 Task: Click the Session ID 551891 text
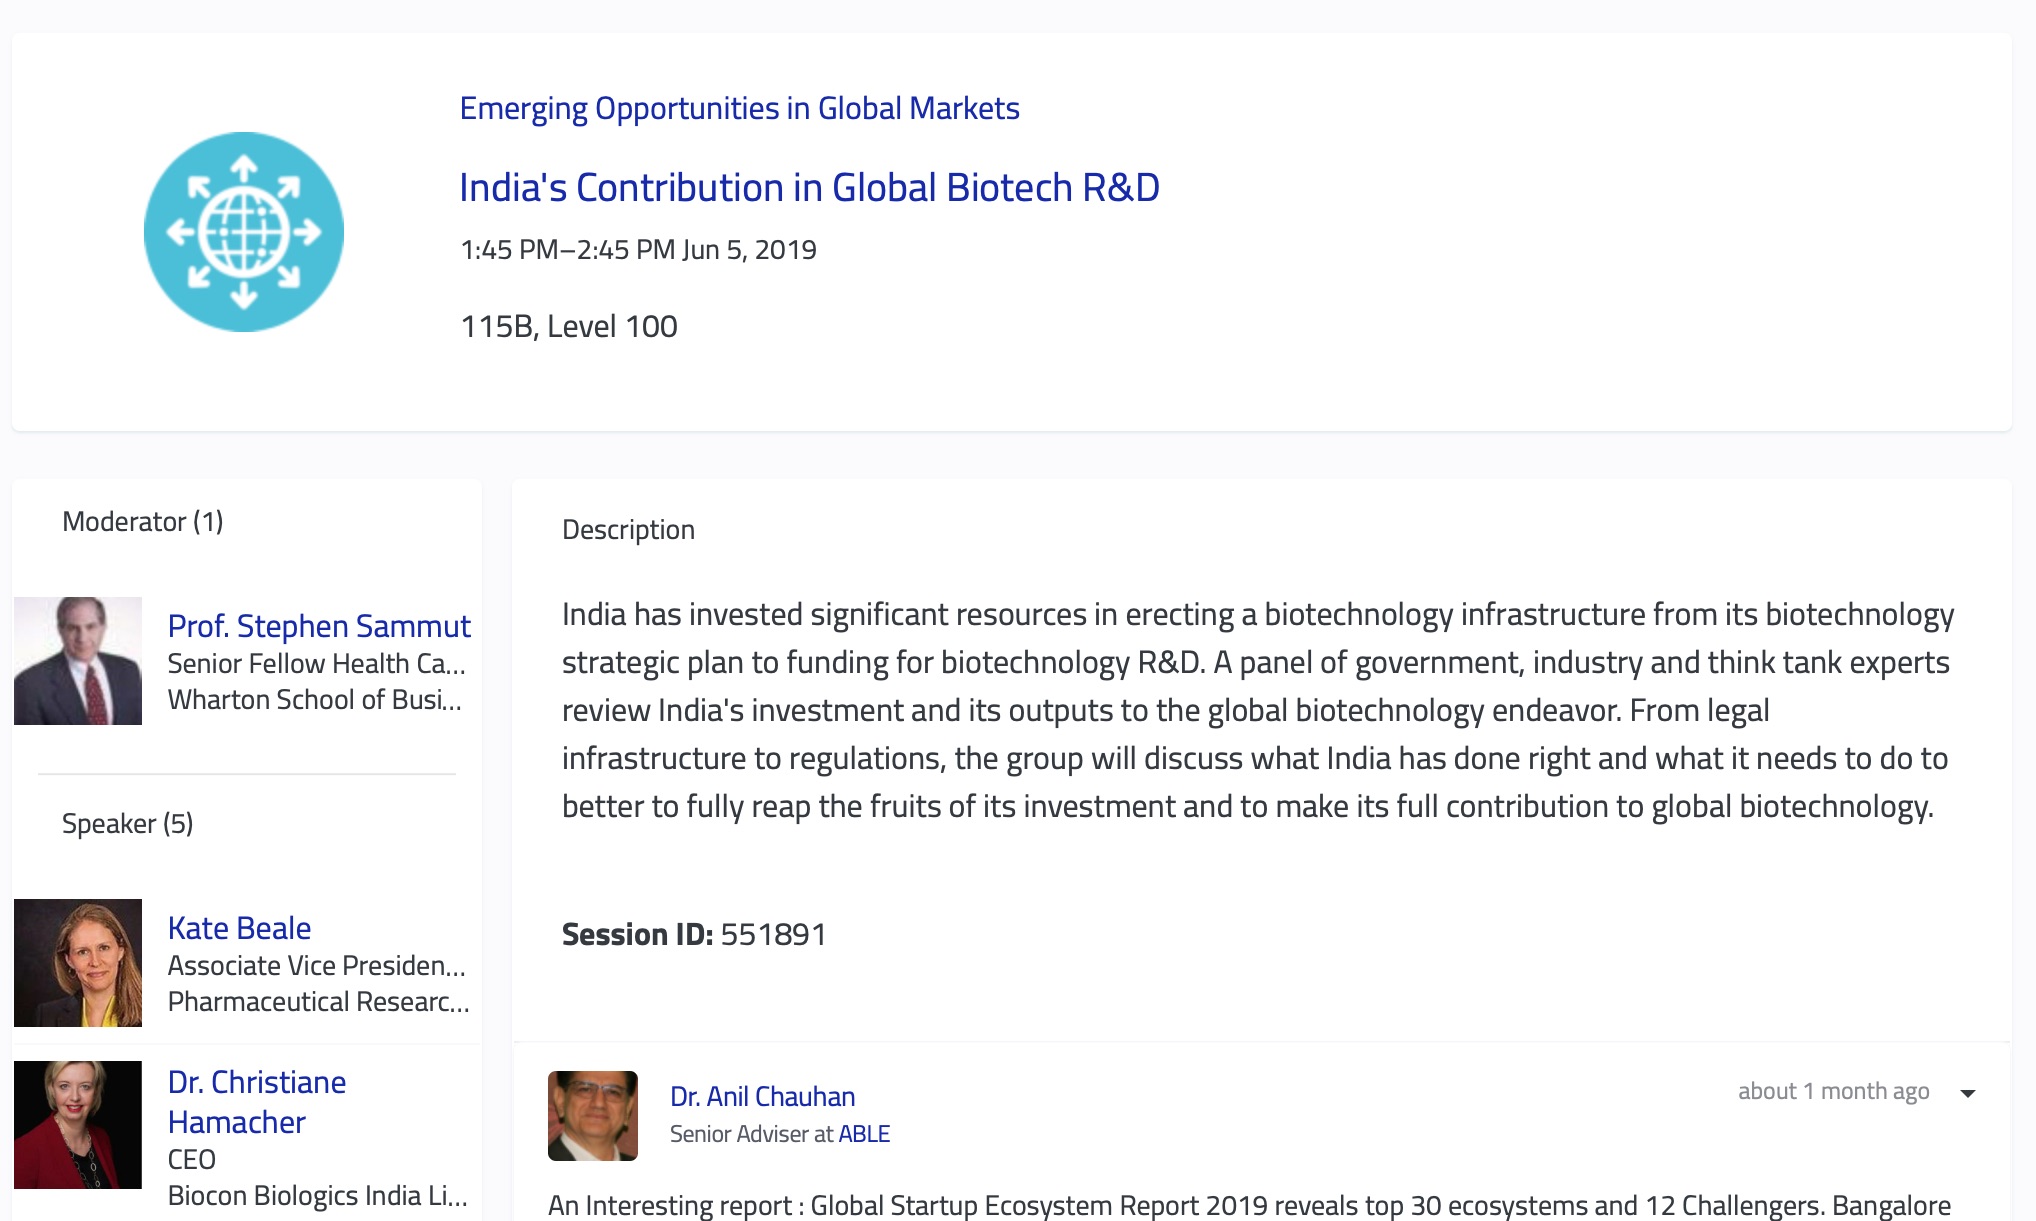(694, 934)
